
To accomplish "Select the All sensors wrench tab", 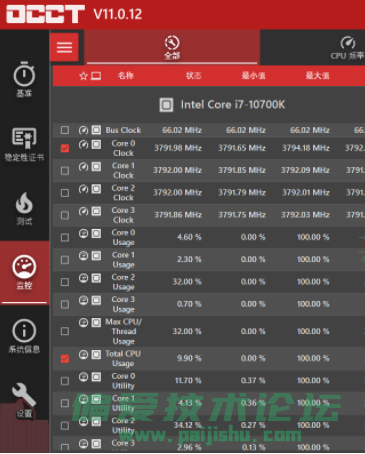I will click(x=172, y=47).
